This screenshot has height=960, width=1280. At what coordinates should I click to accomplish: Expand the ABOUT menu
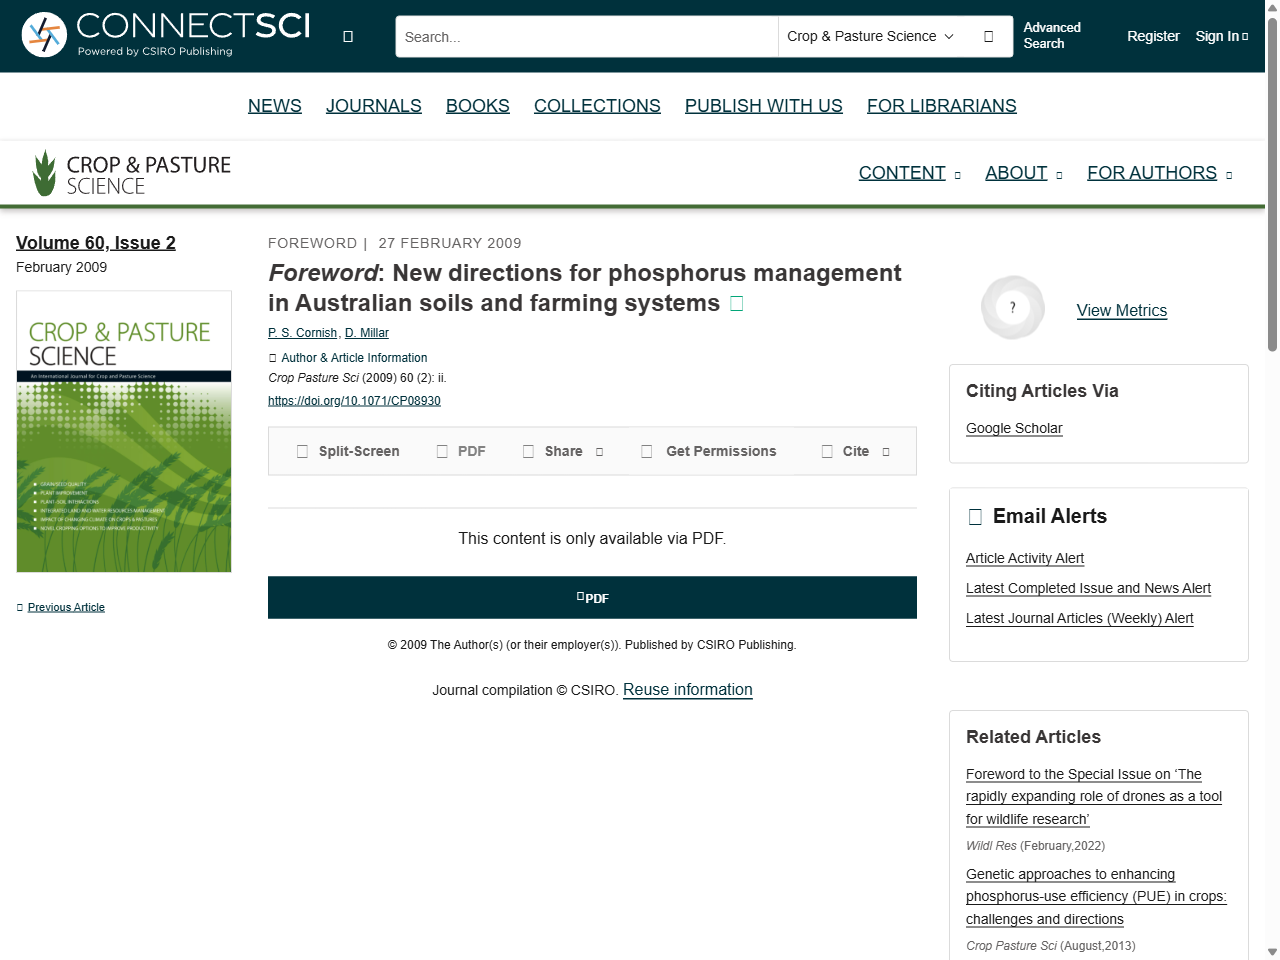tap(1023, 173)
